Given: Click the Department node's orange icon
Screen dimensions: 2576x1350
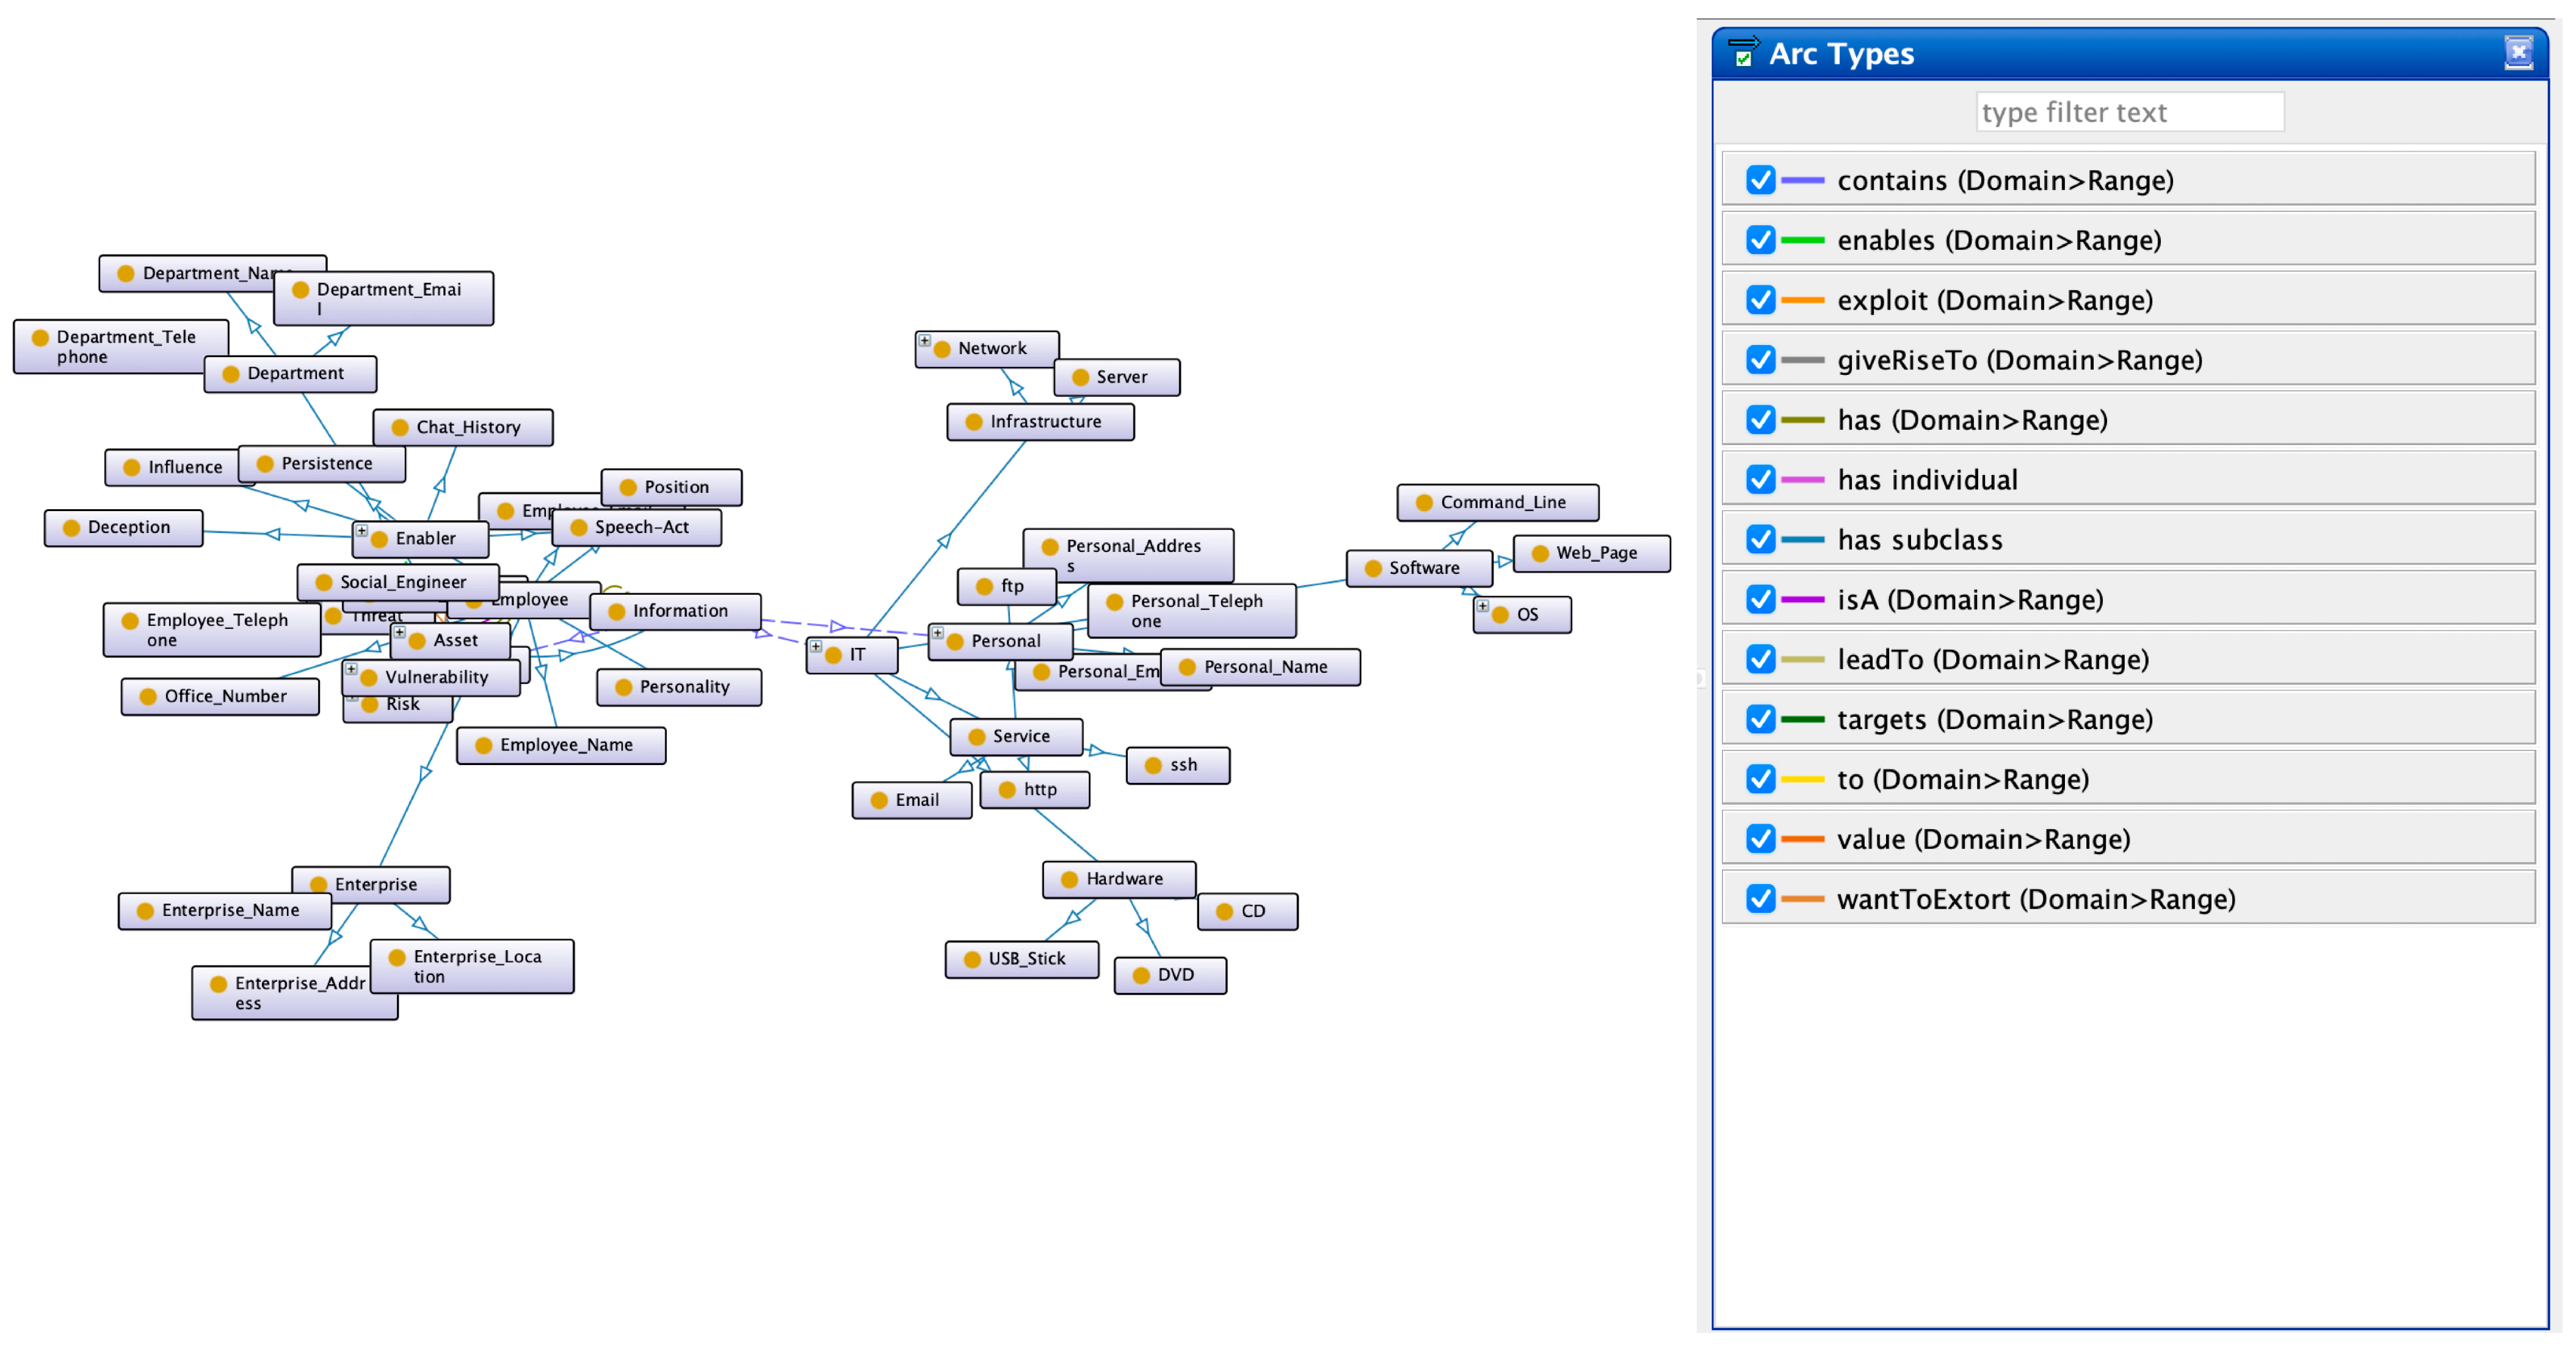Looking at the screenshot, I should coord(231,374).
